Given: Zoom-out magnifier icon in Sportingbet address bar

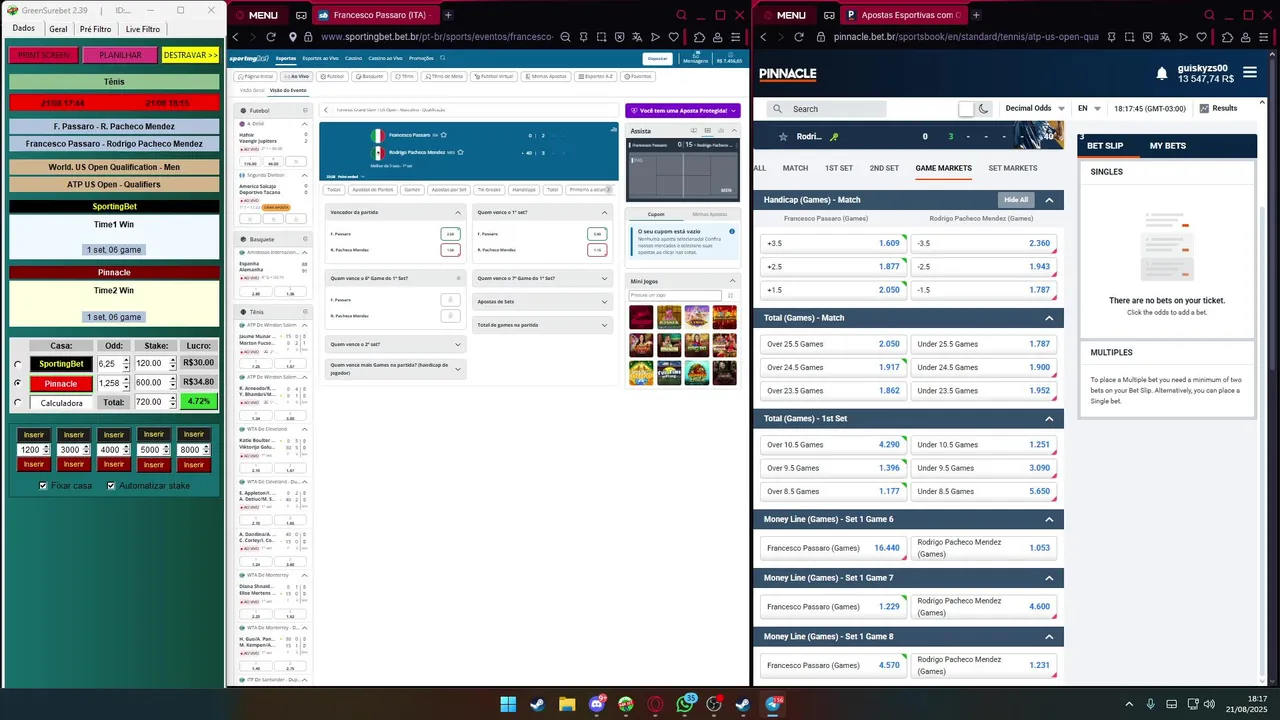Looking at the screenshot, I should 565,37.
